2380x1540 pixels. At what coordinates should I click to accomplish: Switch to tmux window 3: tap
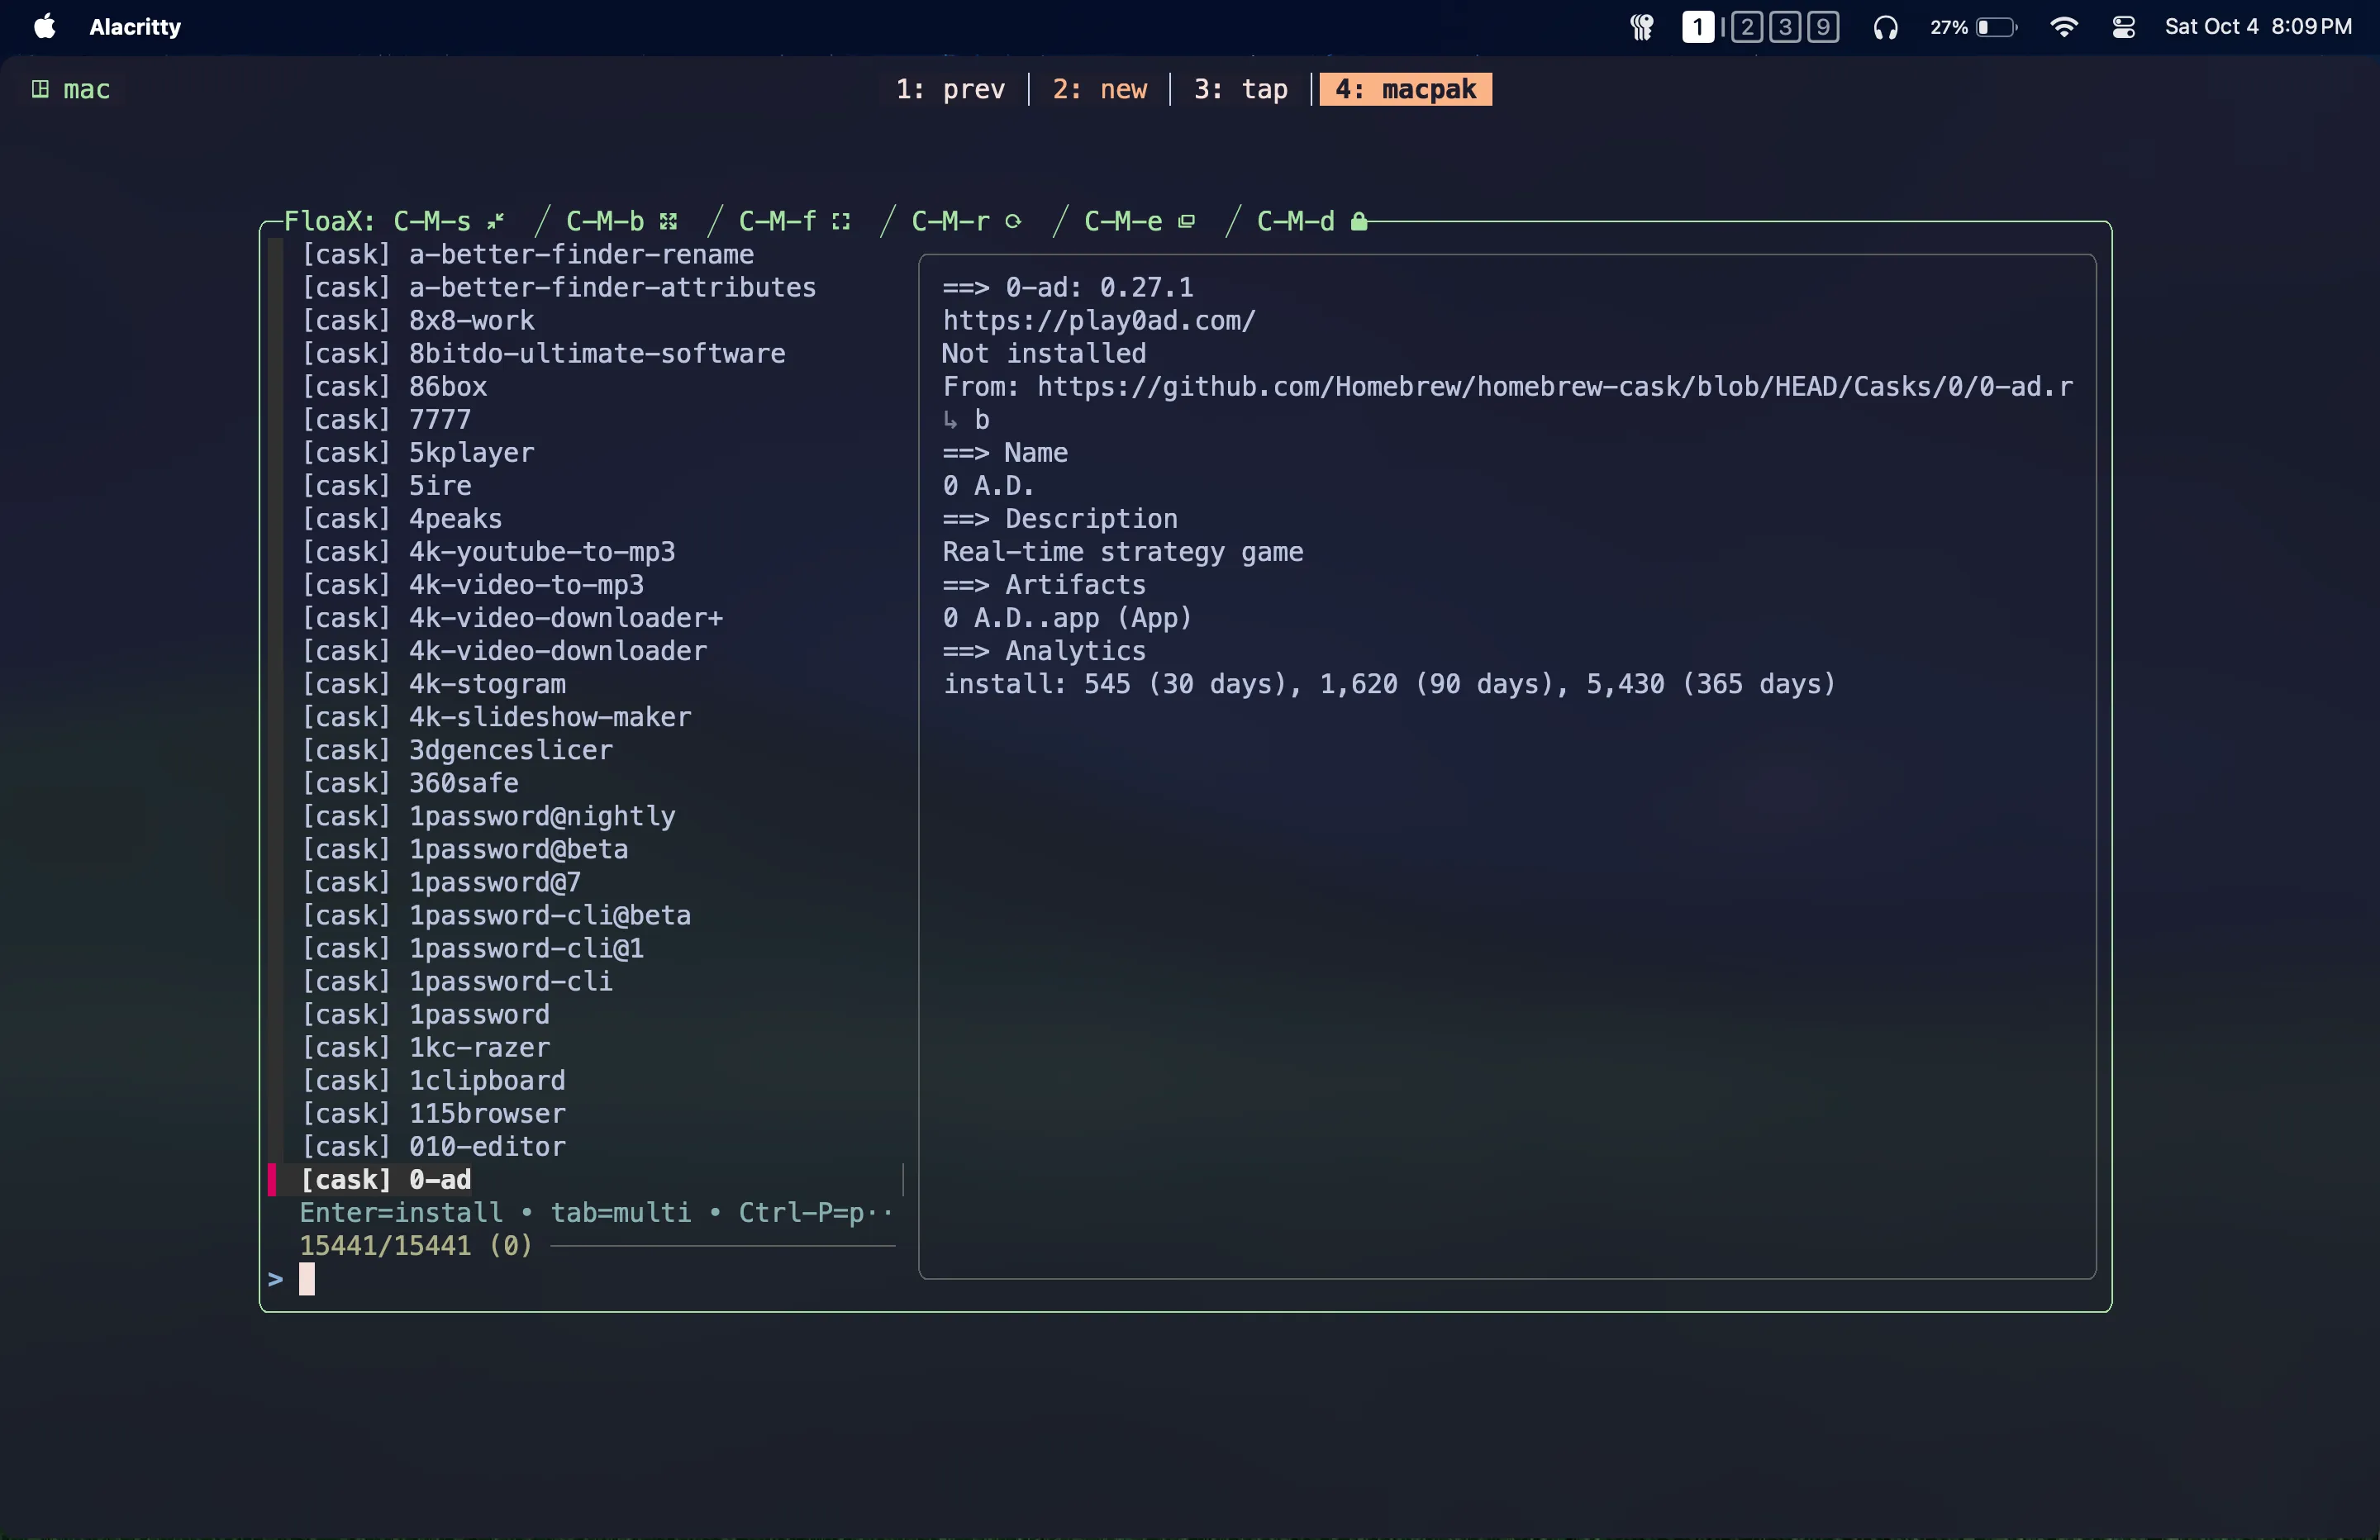[x=1240, y=90]
